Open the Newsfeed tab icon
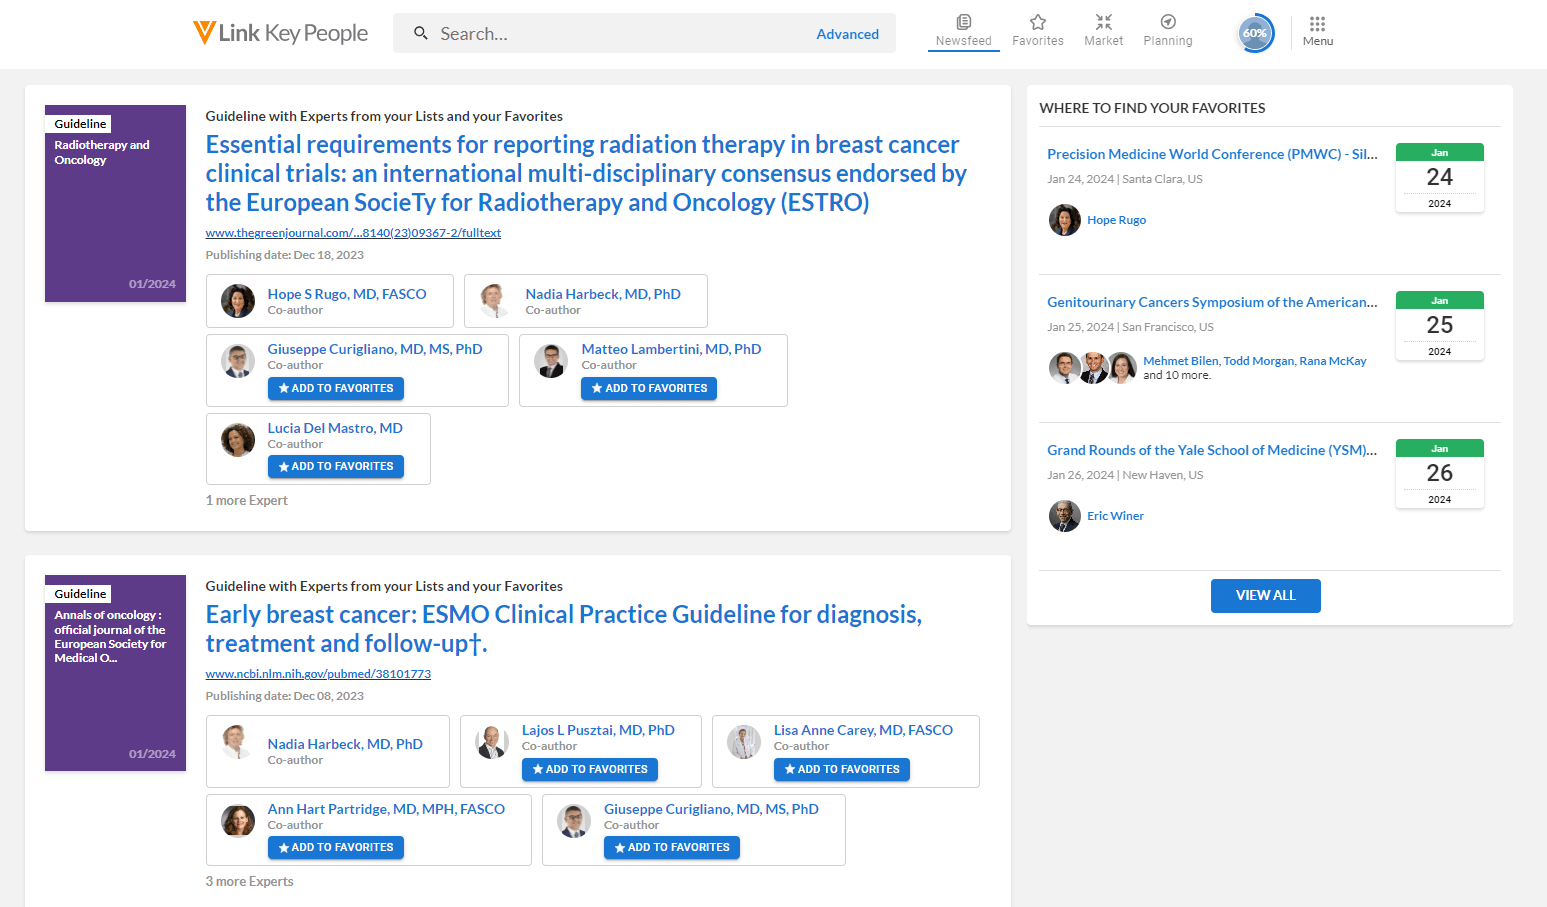1547x907 pixels. (x=963, y=23)
